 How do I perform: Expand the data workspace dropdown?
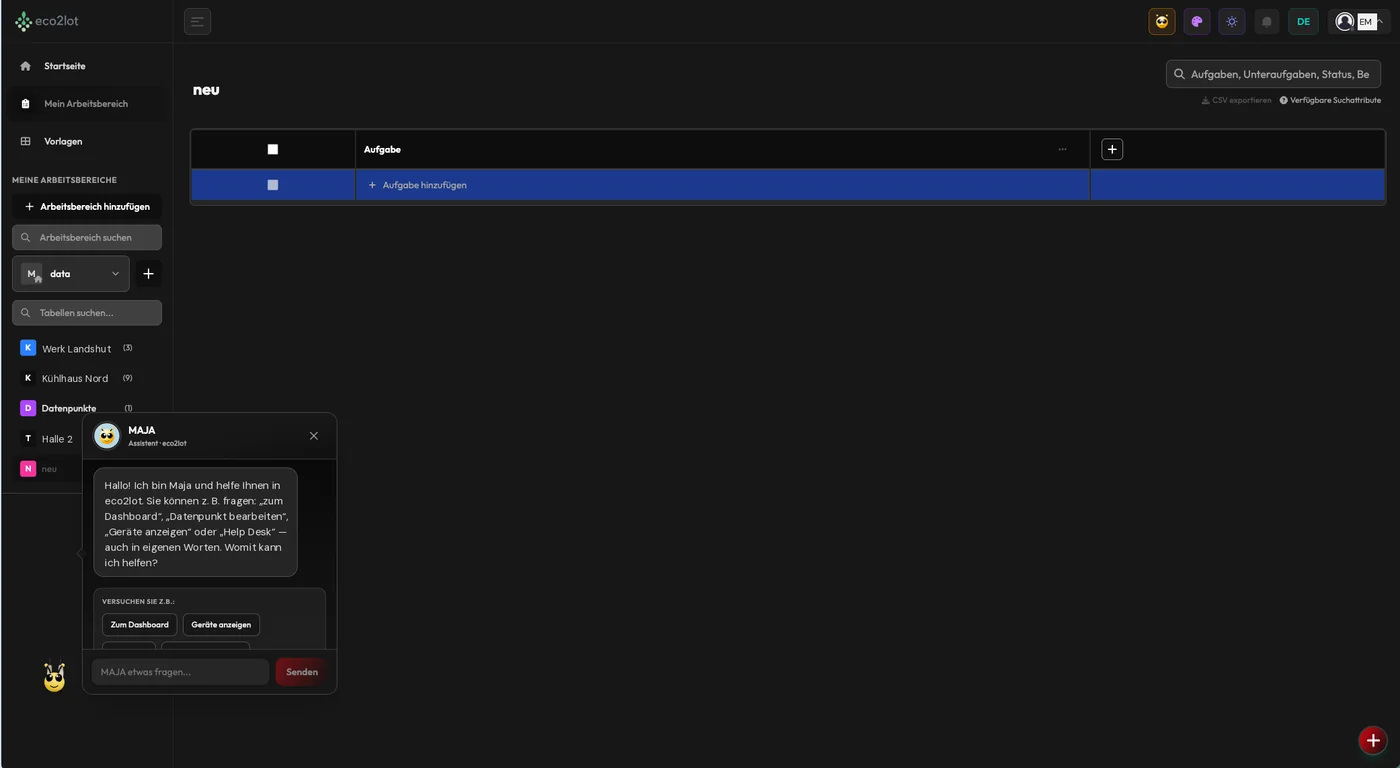pos(71,274)
